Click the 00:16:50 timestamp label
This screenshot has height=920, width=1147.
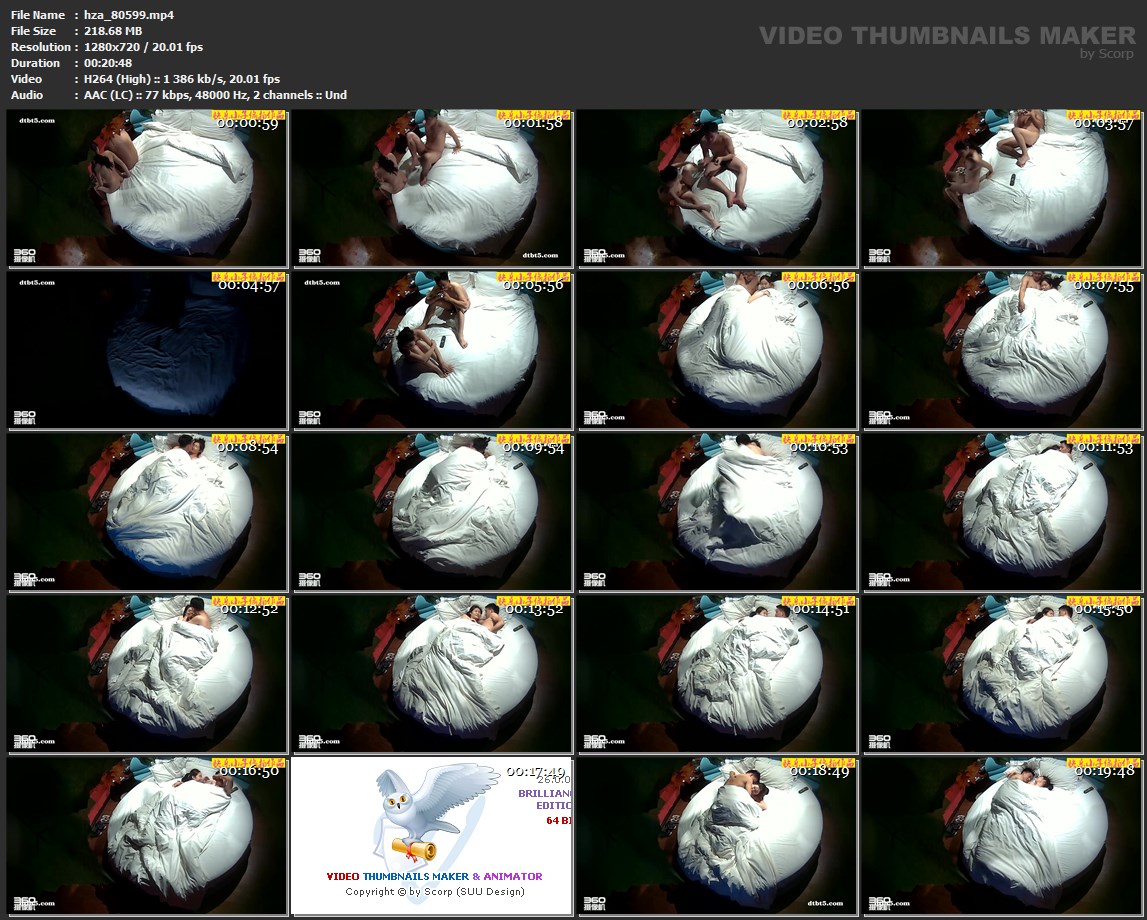250,771
